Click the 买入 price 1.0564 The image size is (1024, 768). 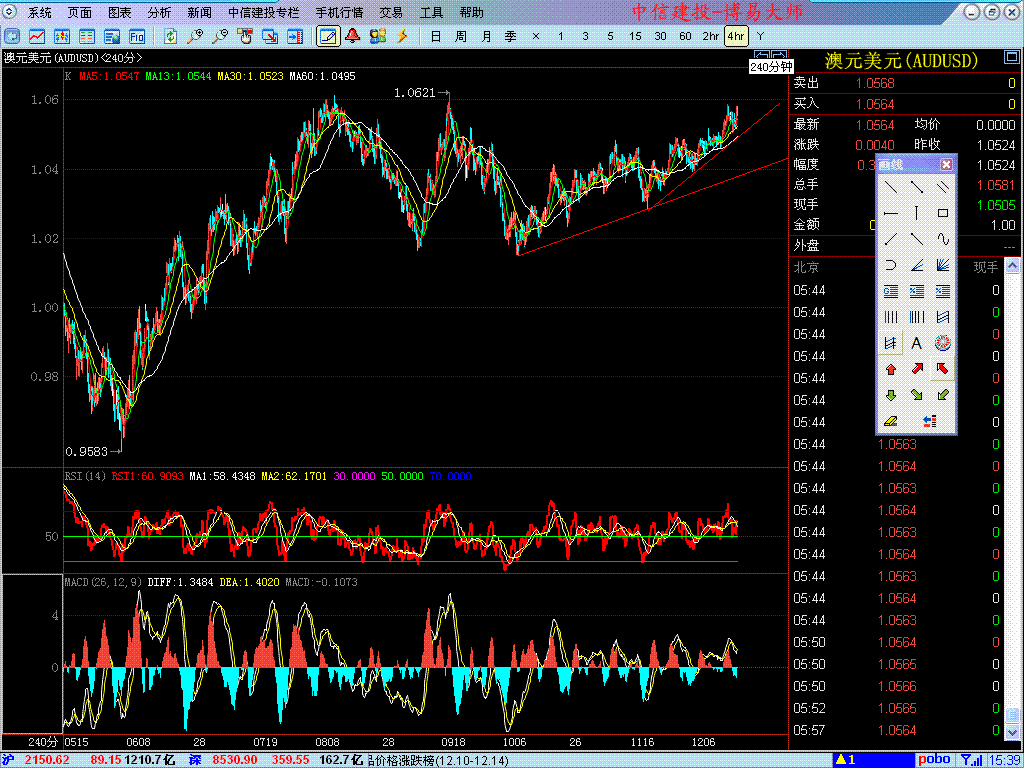tap(875, 104)
